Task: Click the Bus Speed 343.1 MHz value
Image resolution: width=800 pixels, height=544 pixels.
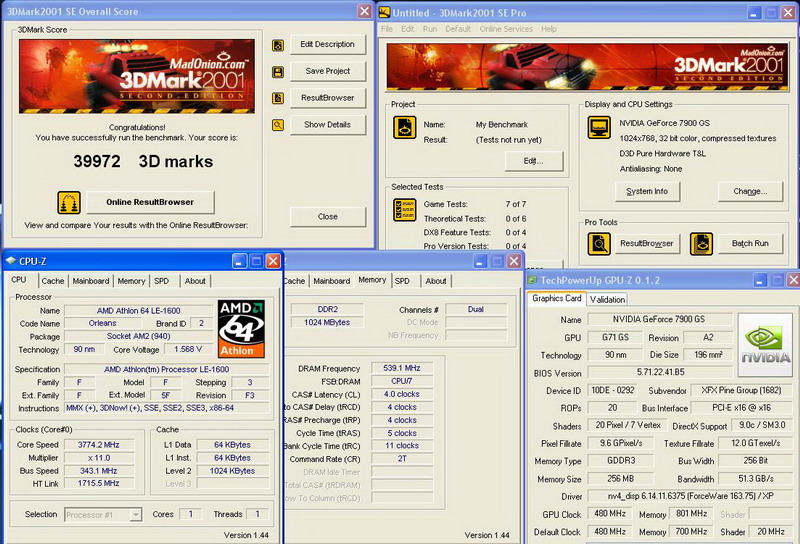Action: point(99,471)
